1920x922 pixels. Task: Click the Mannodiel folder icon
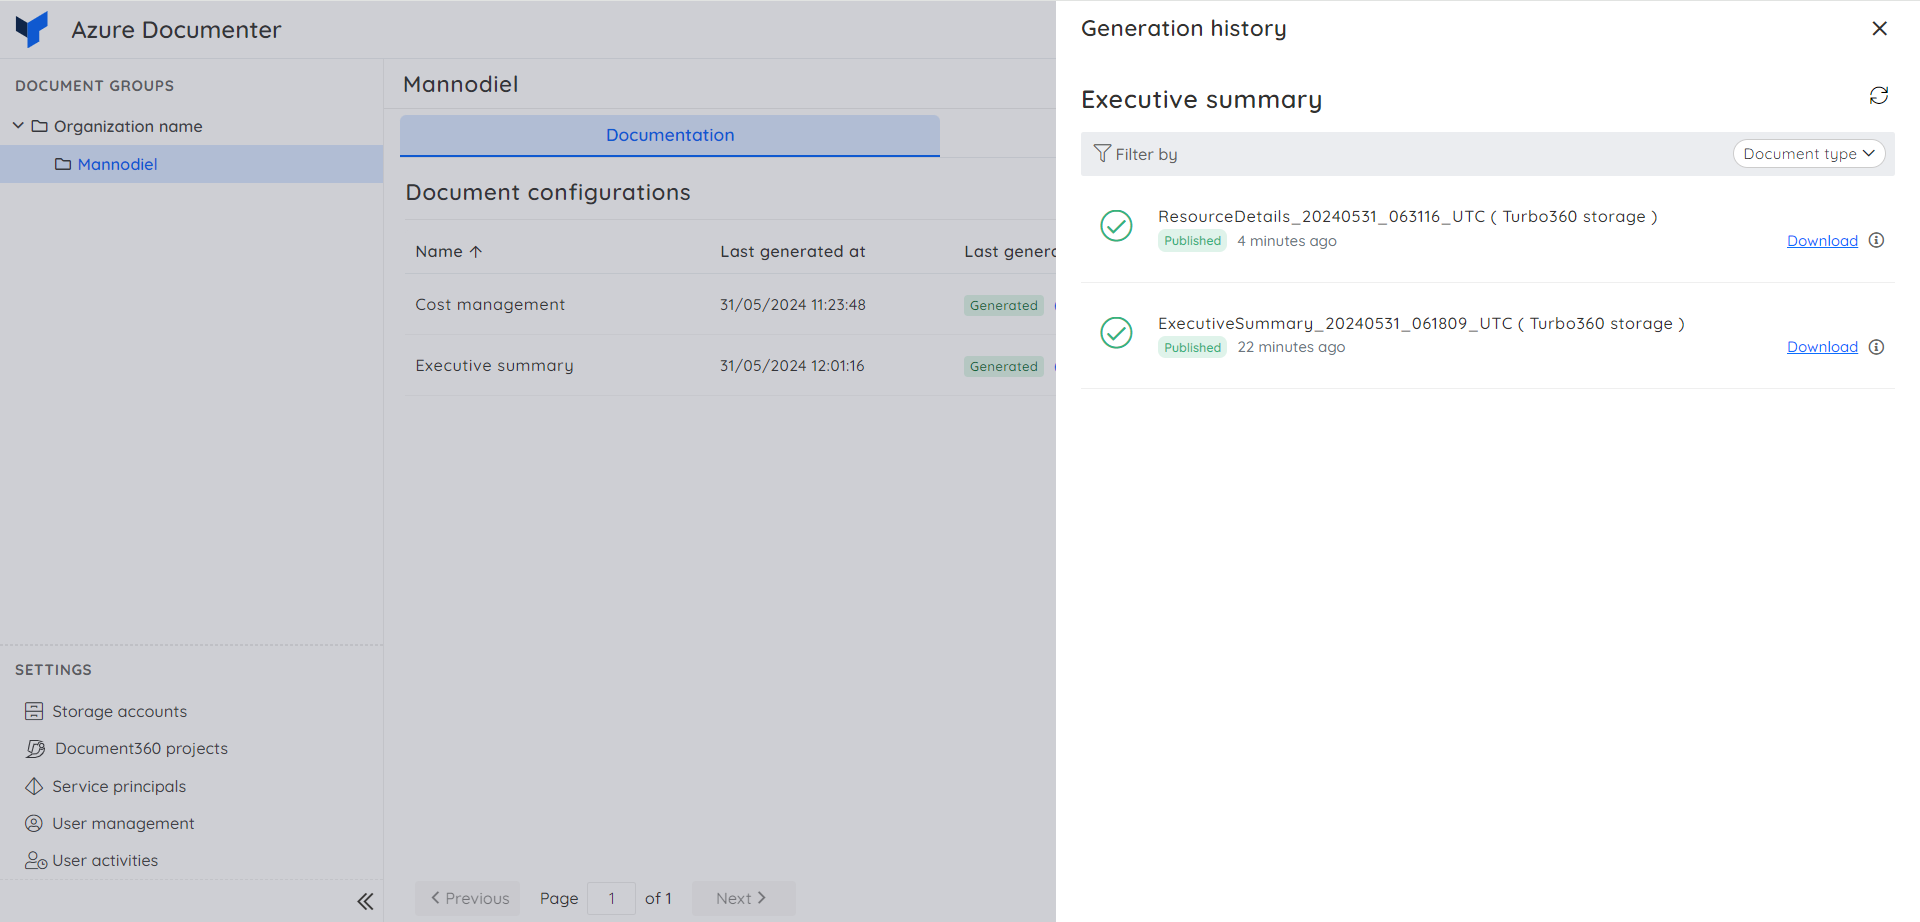click(x=63, y=164)
